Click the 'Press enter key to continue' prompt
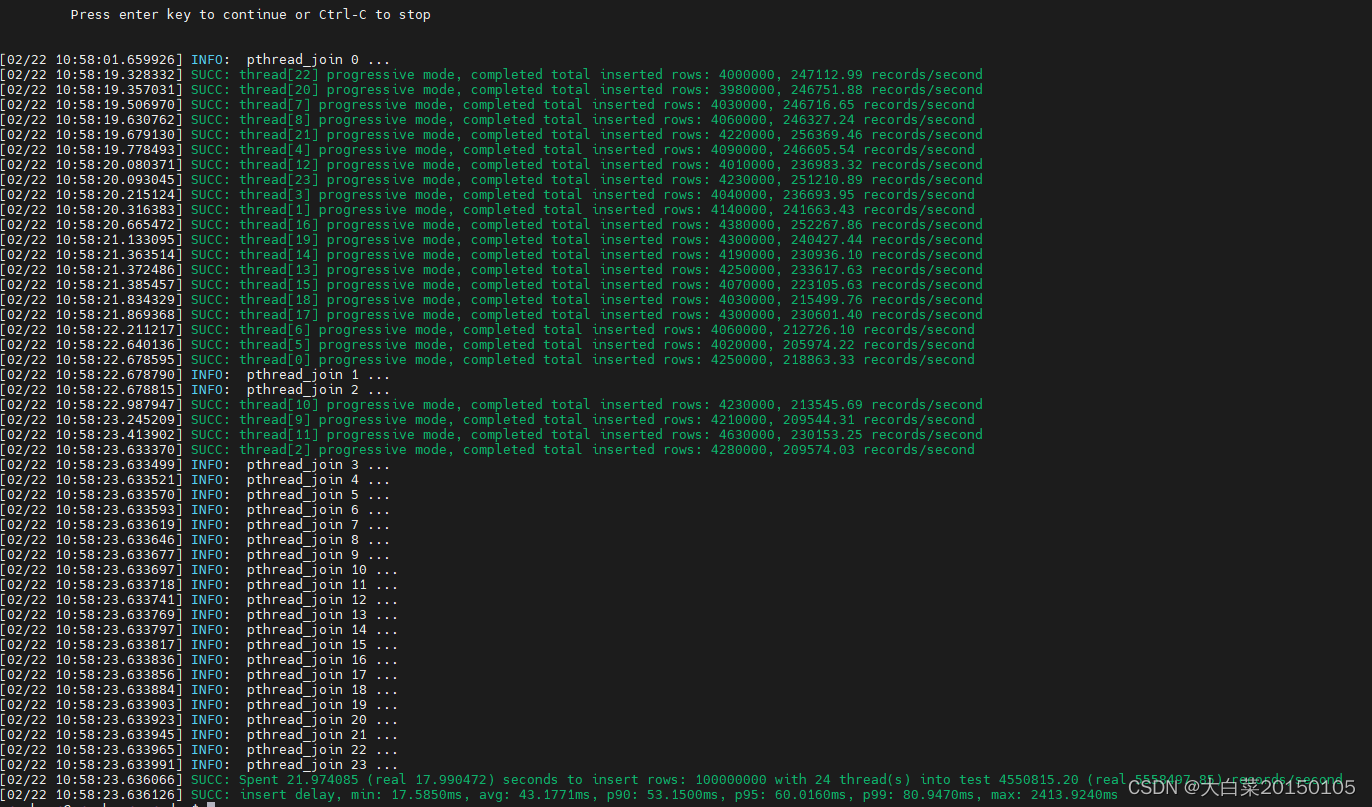The height and width of the screenshot is (807, 1372). [251, 15]
